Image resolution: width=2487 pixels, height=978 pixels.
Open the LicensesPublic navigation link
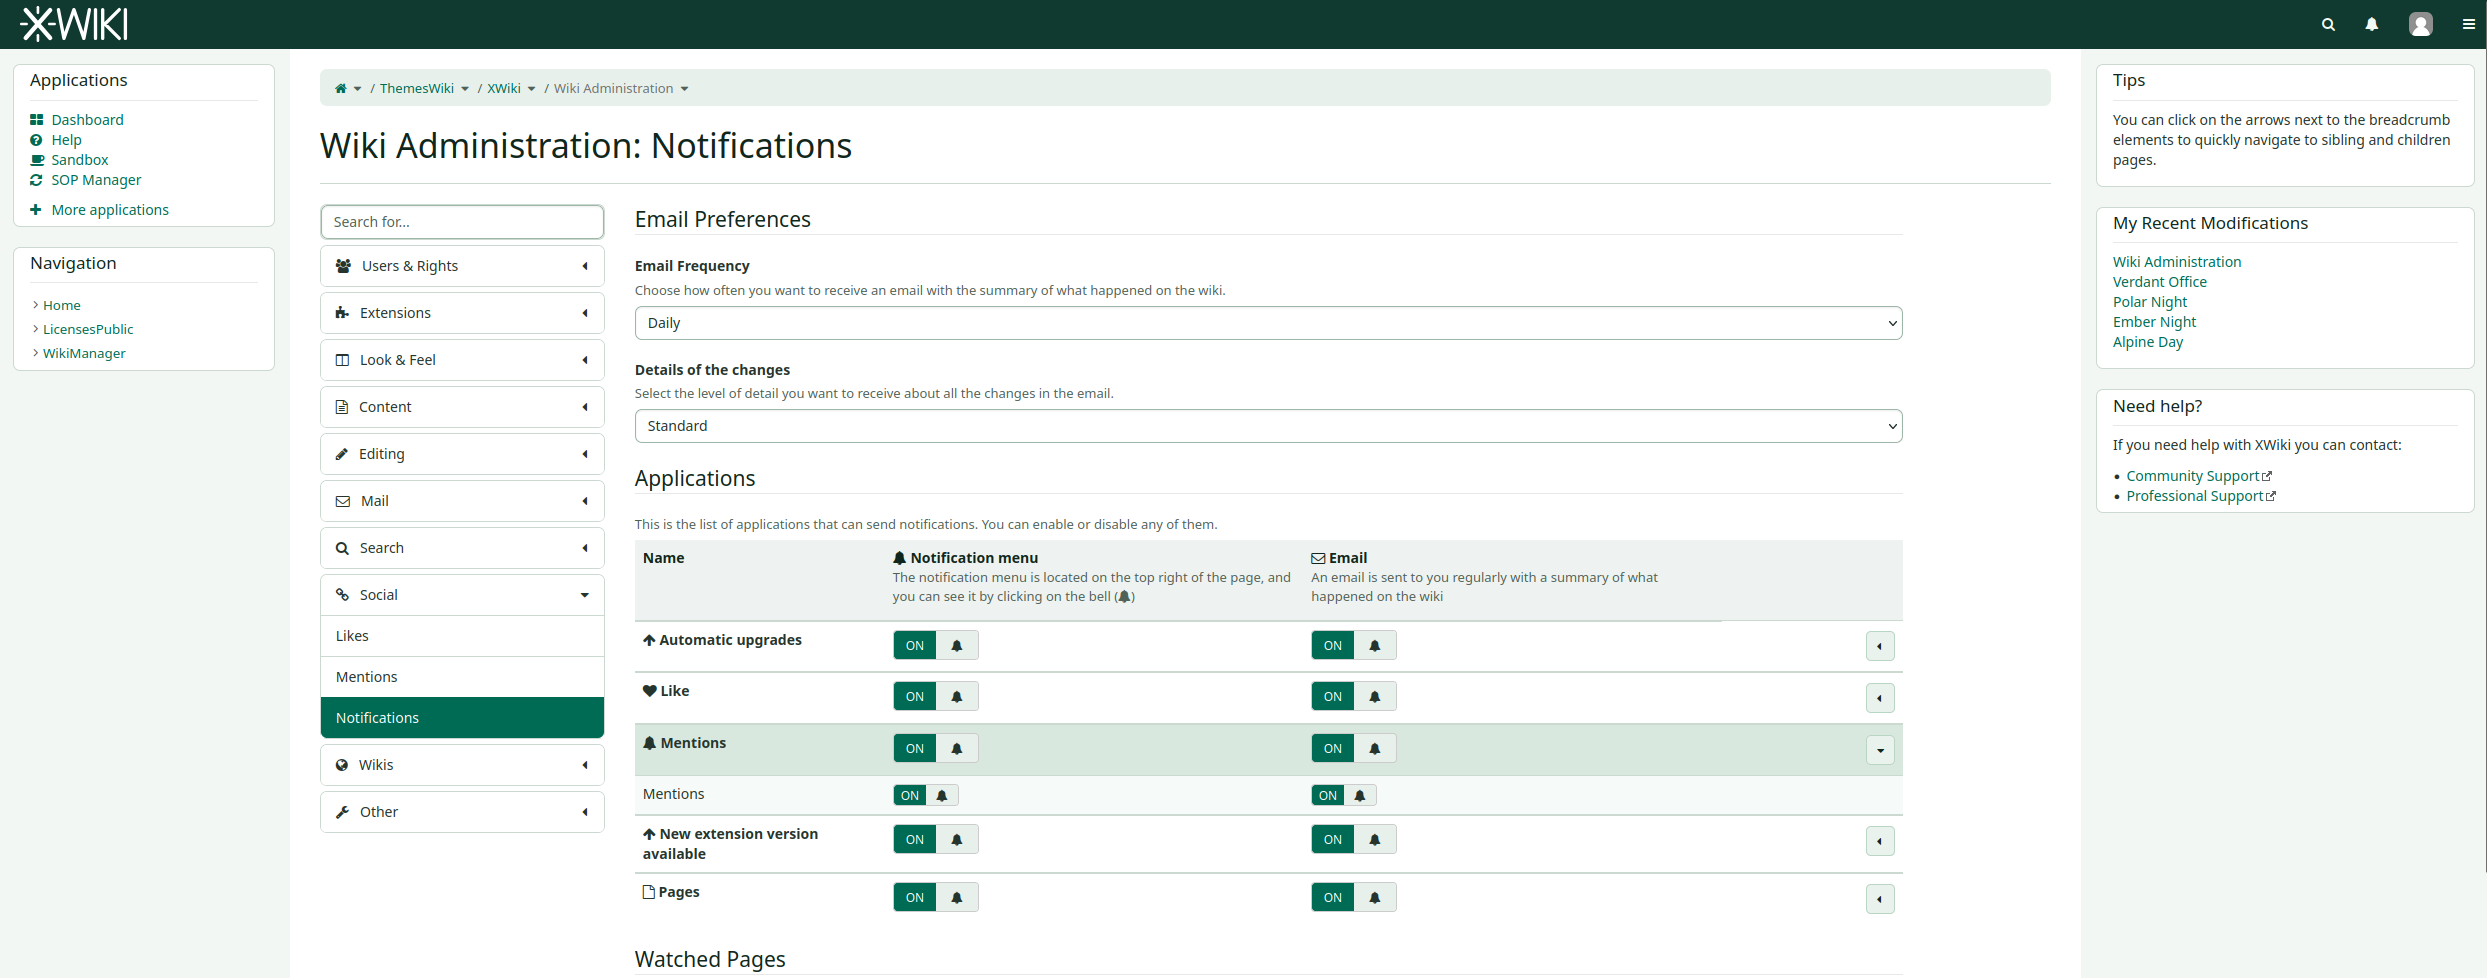point(88,329)
